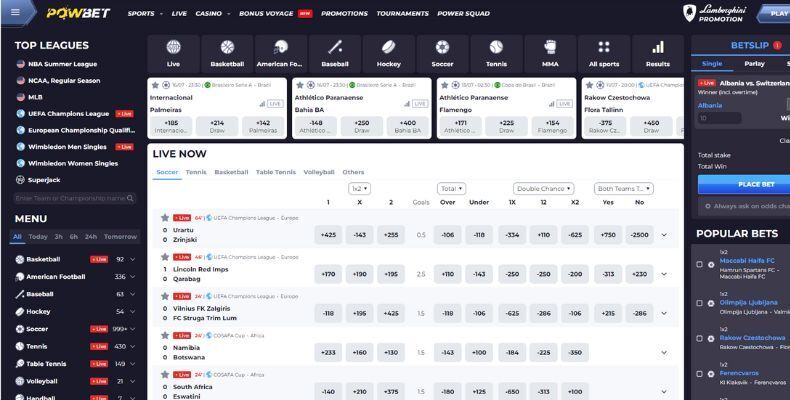Select the Basketball icon tile
790x400 pixels.
(x=227, y=54)
